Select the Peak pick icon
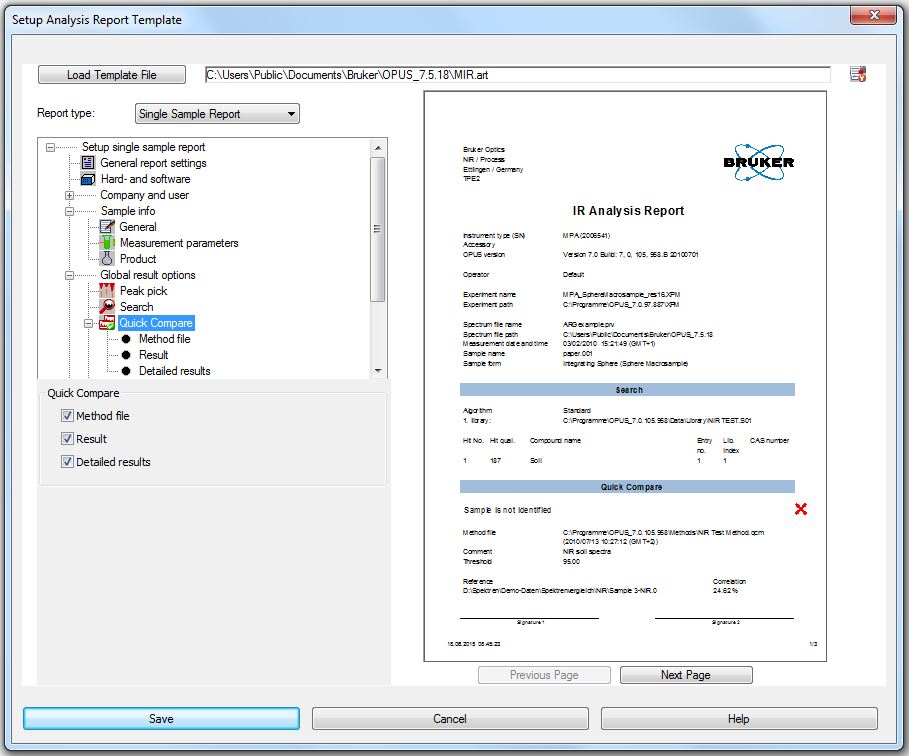Image resolution: width=909 pixels, height=756 pixels. tap(108, 291)
